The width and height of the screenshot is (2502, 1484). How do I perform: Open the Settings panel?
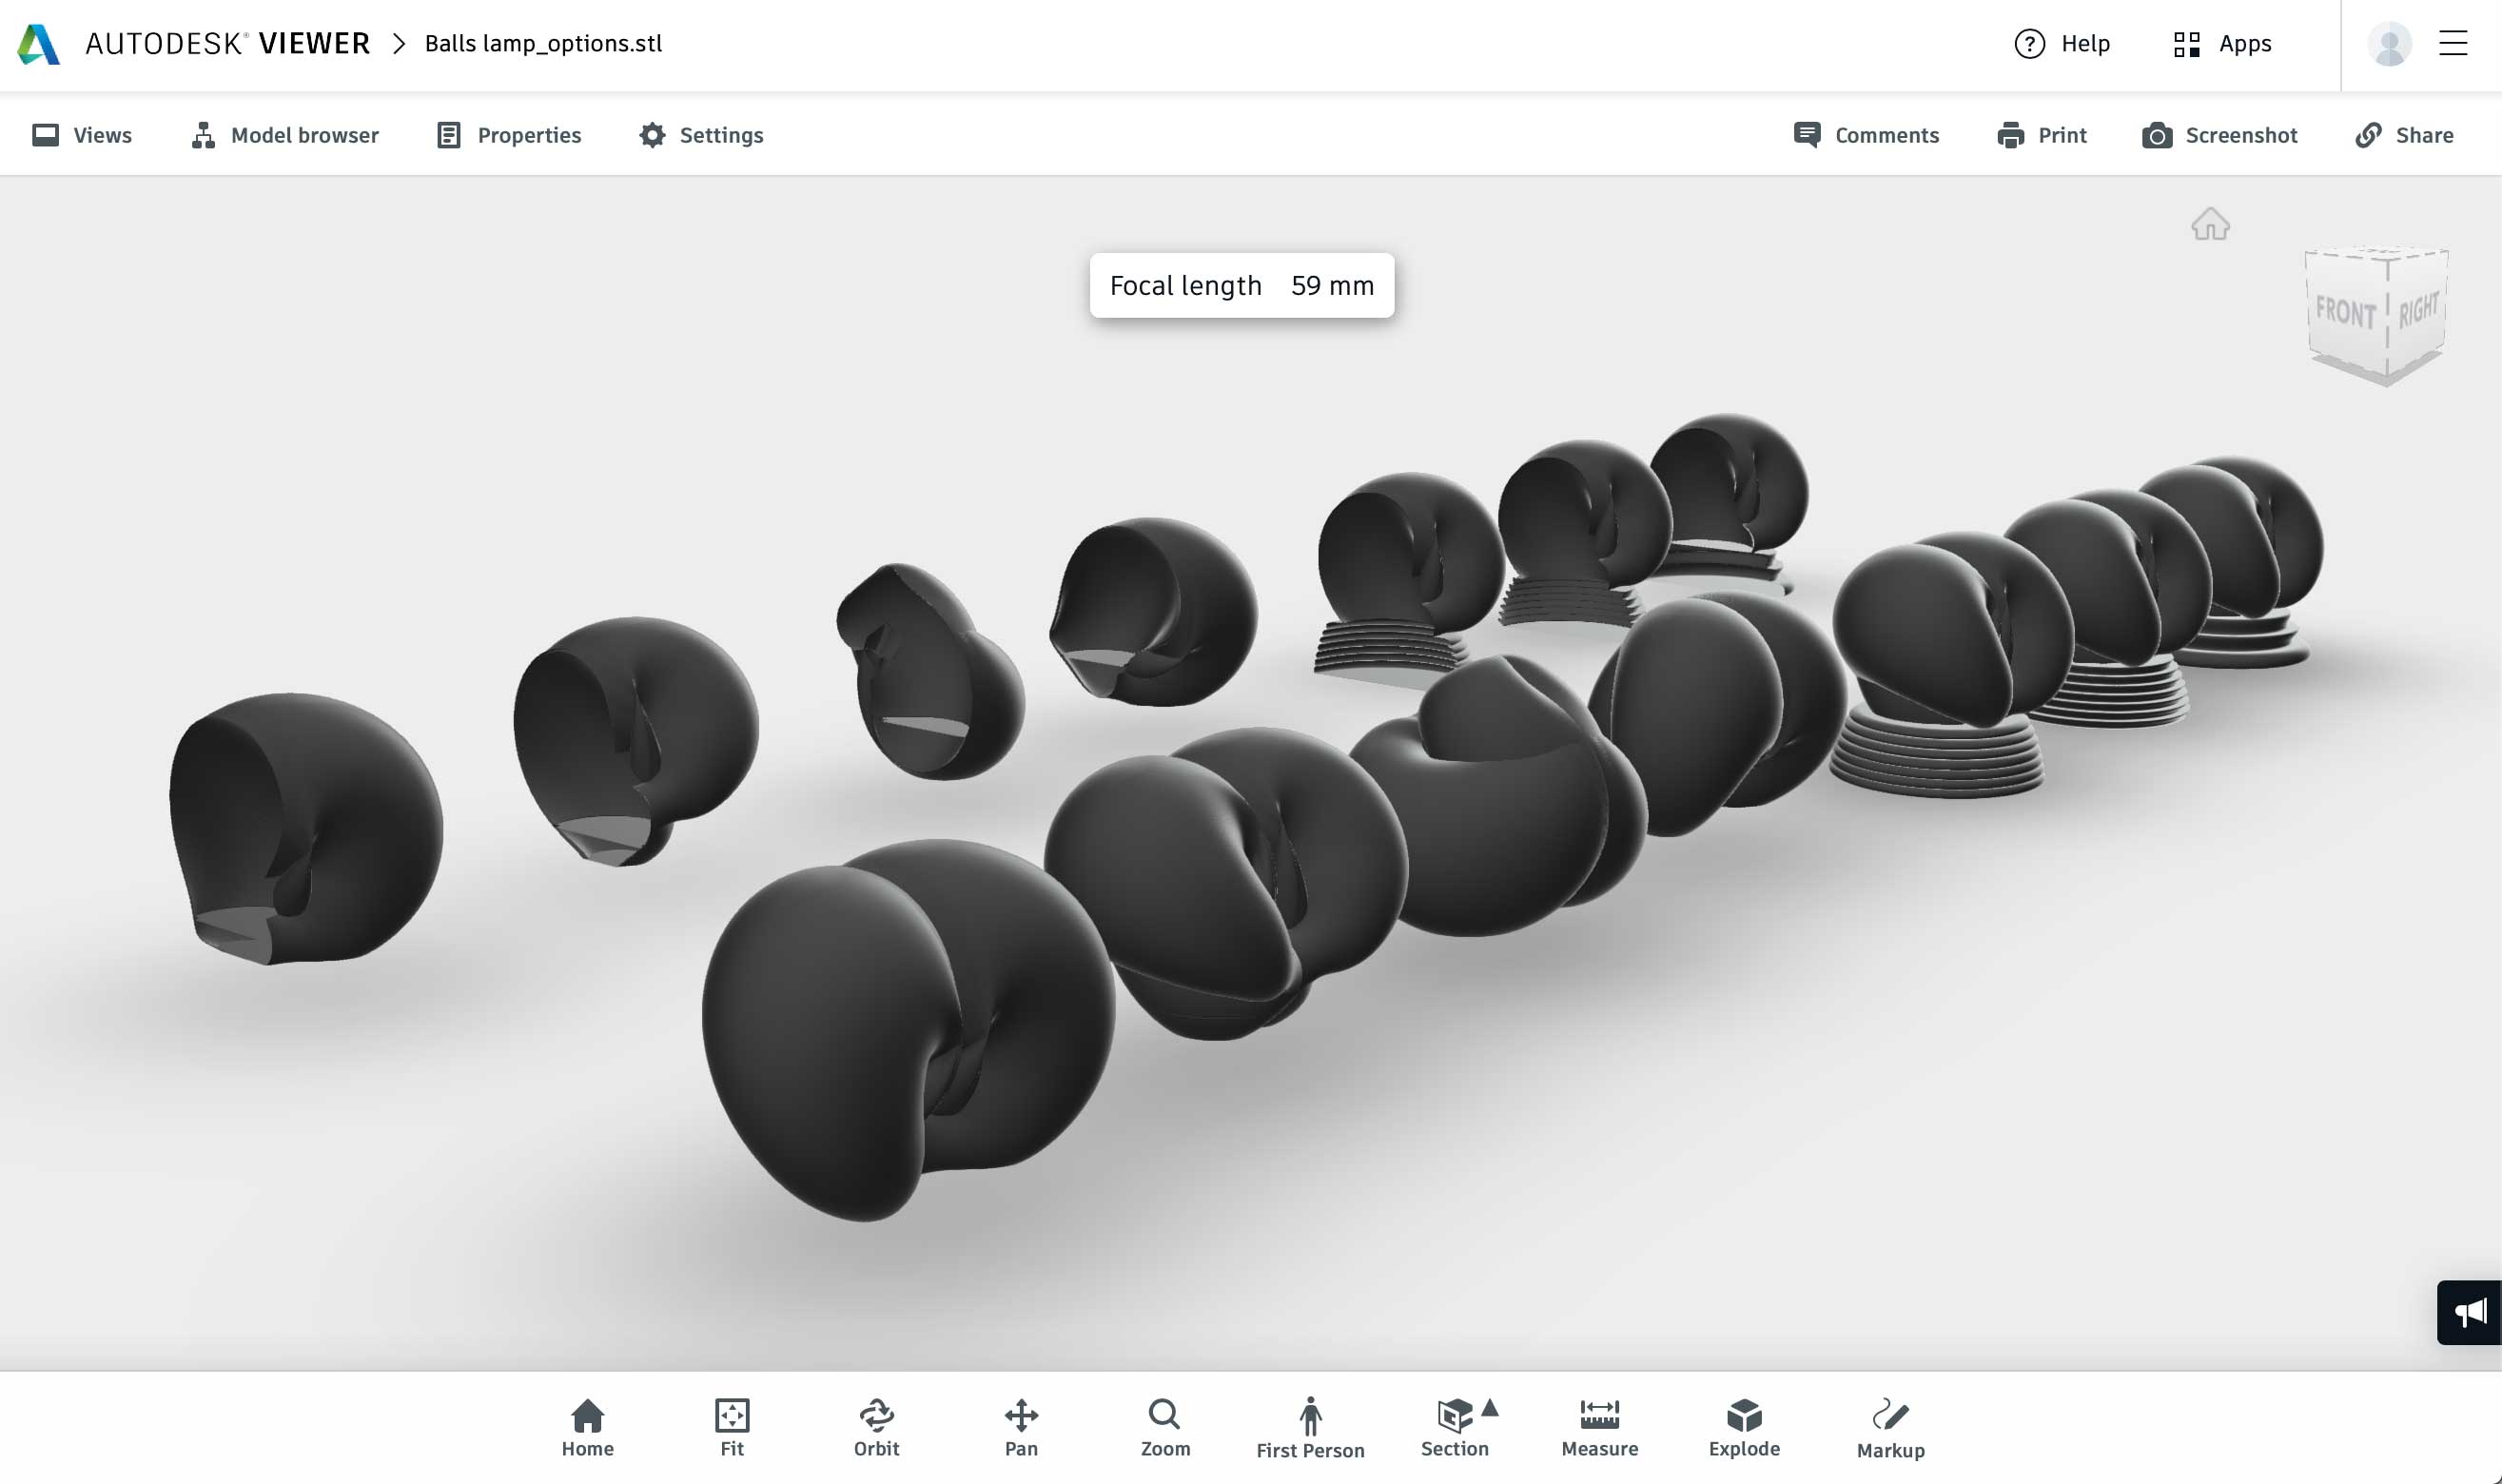click(701, 135)
